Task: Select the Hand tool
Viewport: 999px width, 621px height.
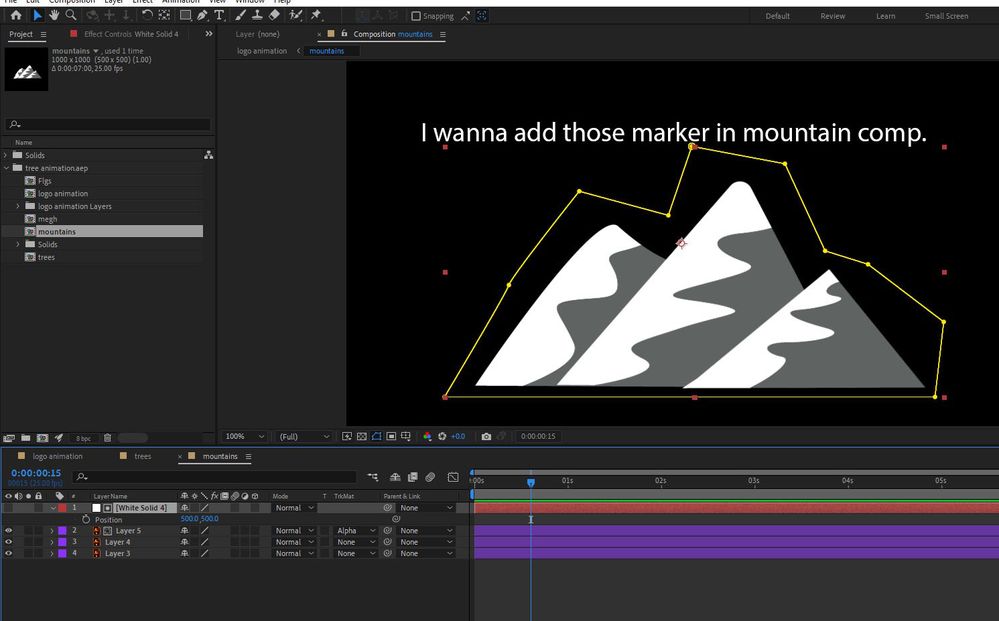Action: click(54, 15)
